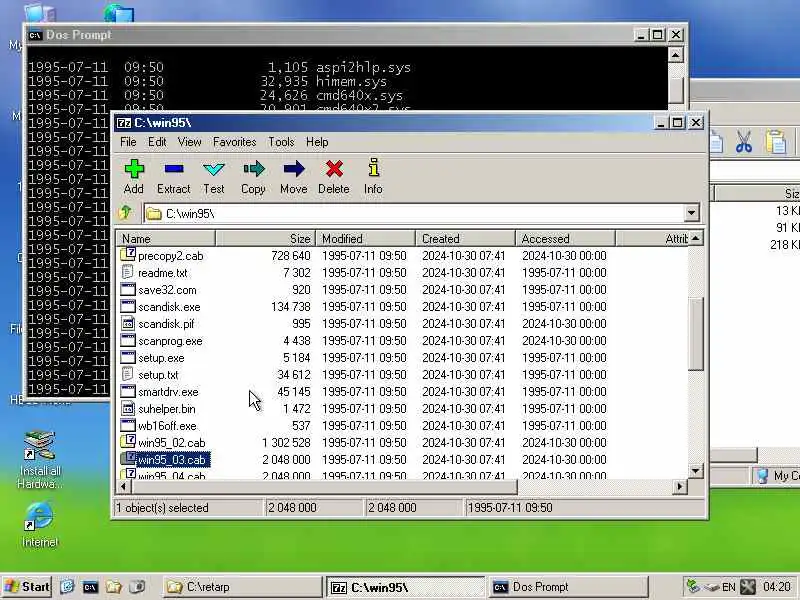
Task: Open the Help menu
Action: (317, 142)
